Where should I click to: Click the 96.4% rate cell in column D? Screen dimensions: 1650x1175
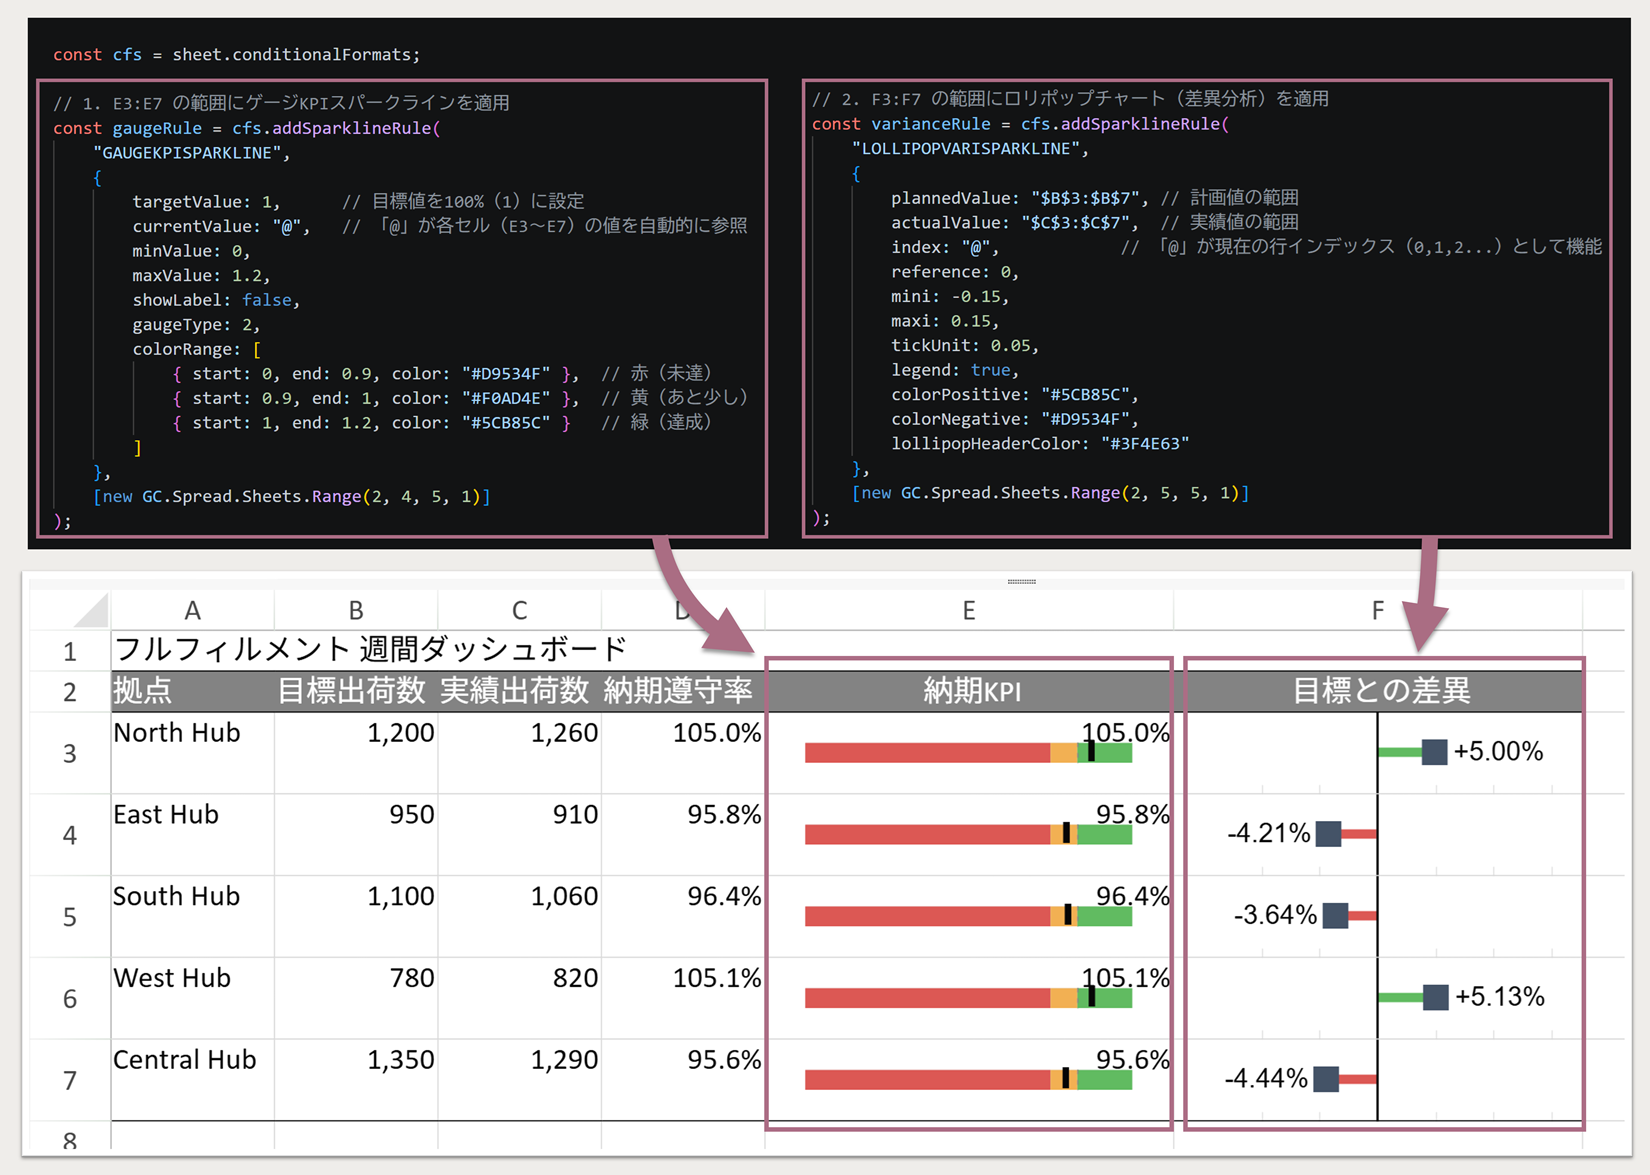(x=683, y=917)
